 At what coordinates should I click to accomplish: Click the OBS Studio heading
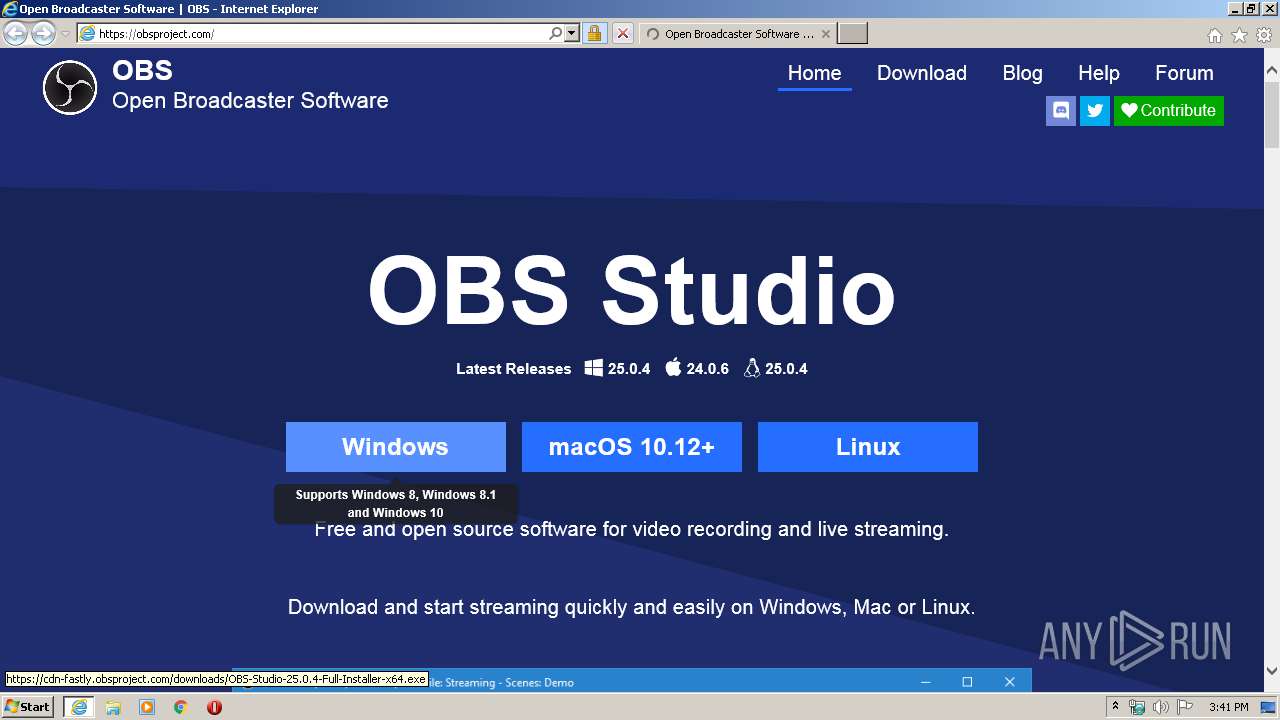(632, 290)
